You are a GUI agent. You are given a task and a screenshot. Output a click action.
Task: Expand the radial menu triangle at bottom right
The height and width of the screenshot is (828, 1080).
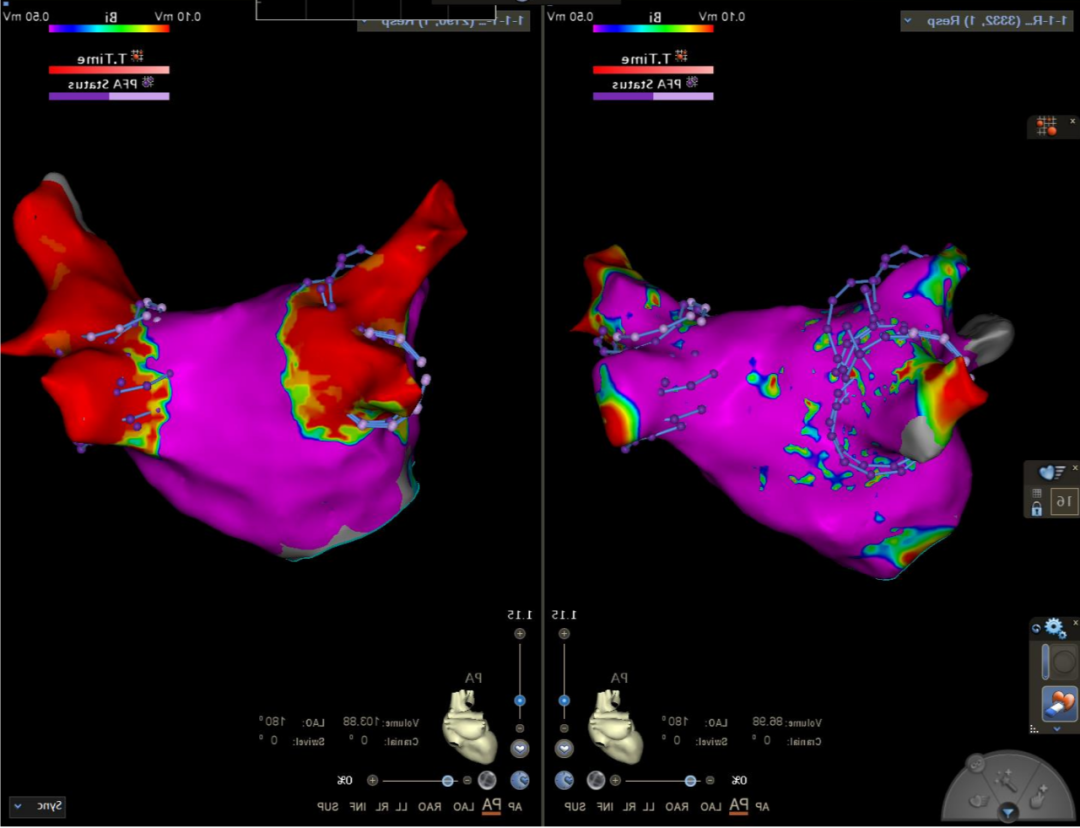click(1009, 812)
